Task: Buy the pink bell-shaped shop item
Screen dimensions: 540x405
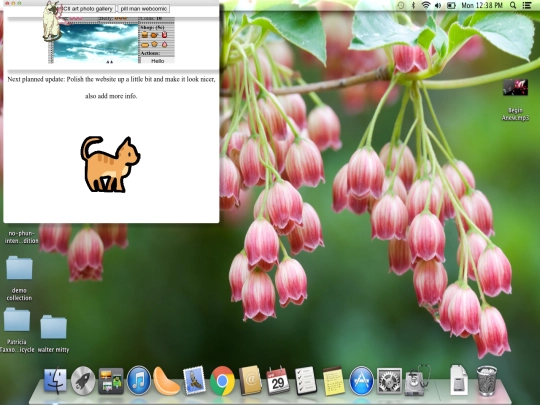Action: pos(164,44)
